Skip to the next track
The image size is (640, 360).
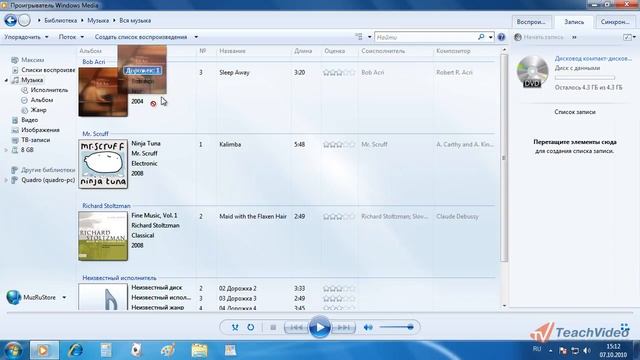click(343, 327)
